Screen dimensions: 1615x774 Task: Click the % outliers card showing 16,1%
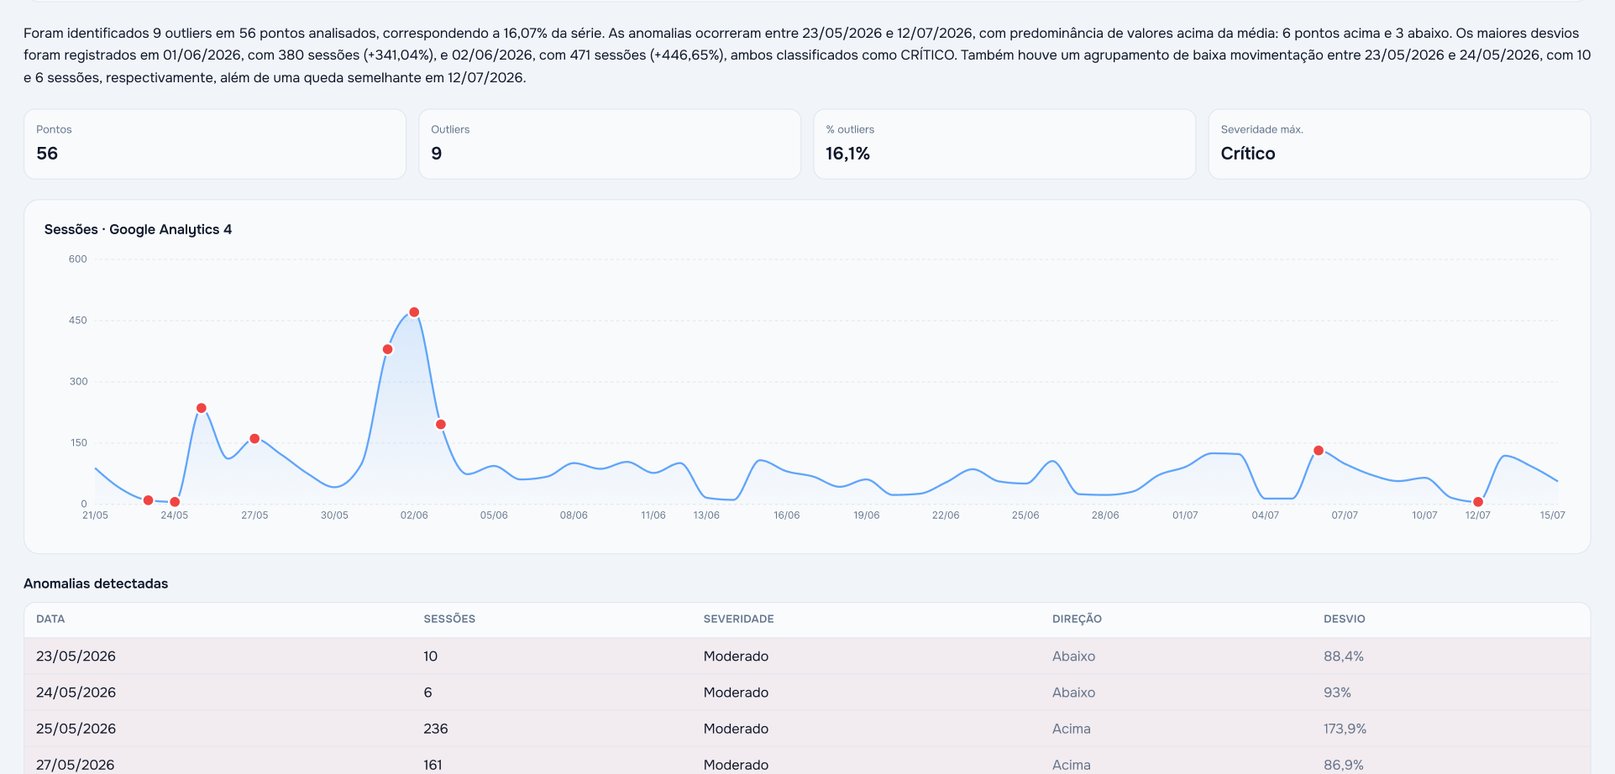coord(1005,144)
